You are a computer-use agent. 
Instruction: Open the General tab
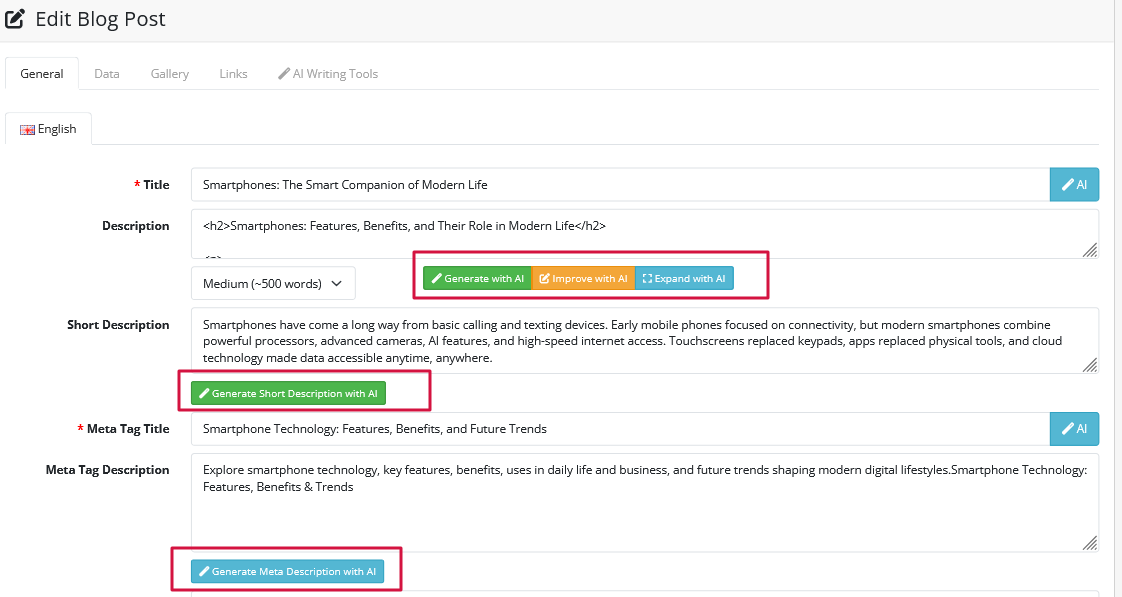[x=42, y=74]
